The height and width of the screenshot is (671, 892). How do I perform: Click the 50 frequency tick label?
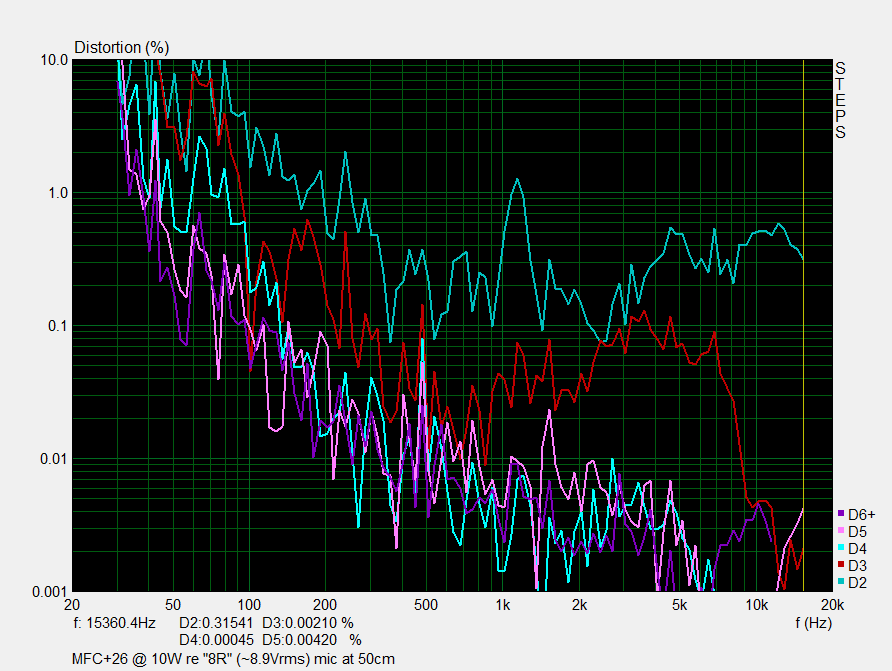(173, 605)
